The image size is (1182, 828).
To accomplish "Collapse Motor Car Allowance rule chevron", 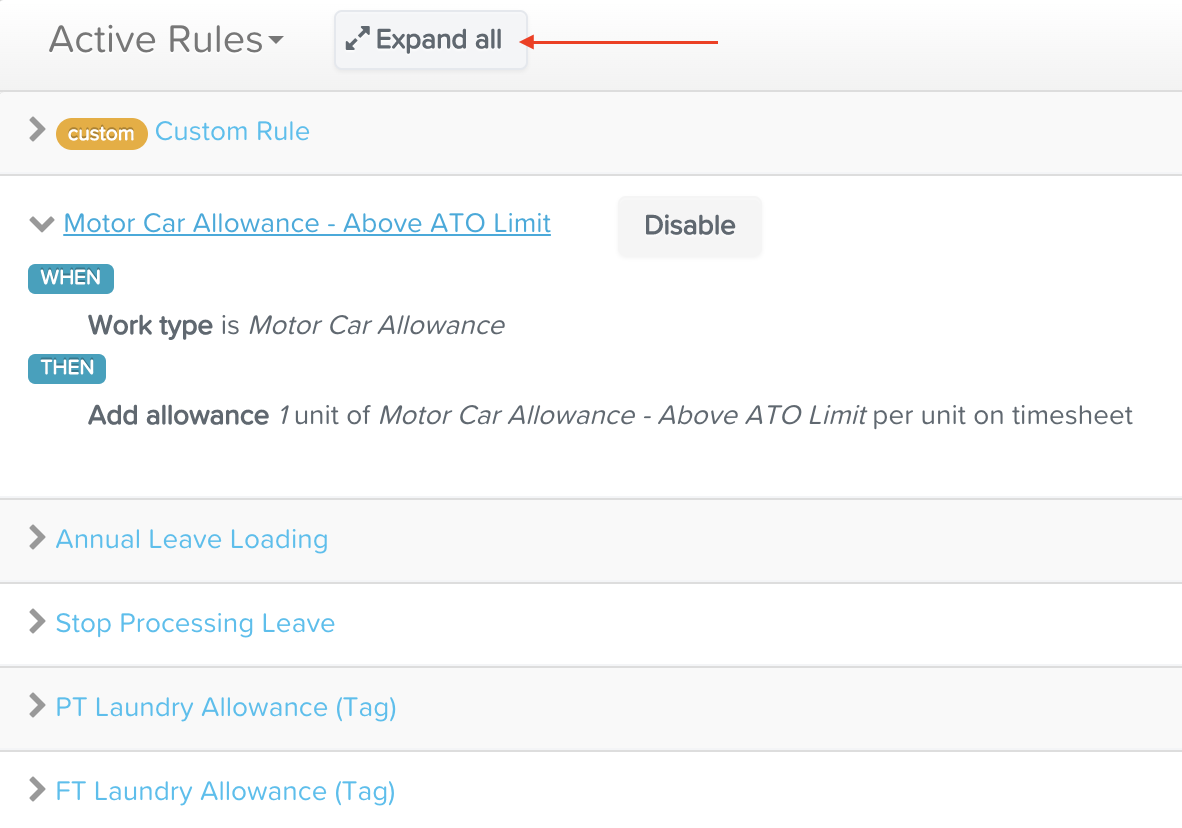I will 41,224.
